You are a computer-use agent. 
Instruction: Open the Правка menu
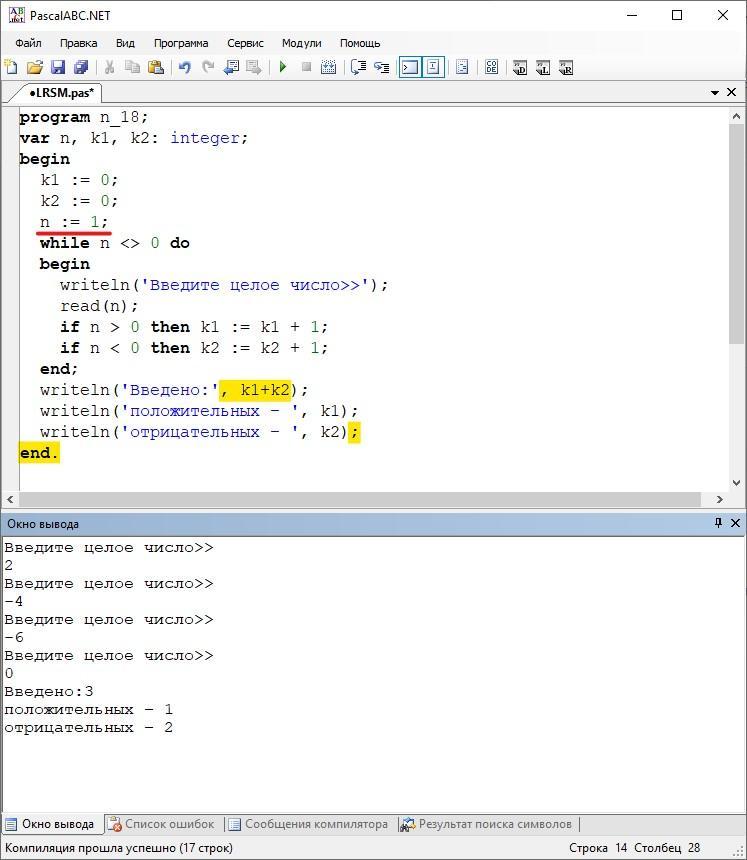pyautogui.click(x=78, y=43)
